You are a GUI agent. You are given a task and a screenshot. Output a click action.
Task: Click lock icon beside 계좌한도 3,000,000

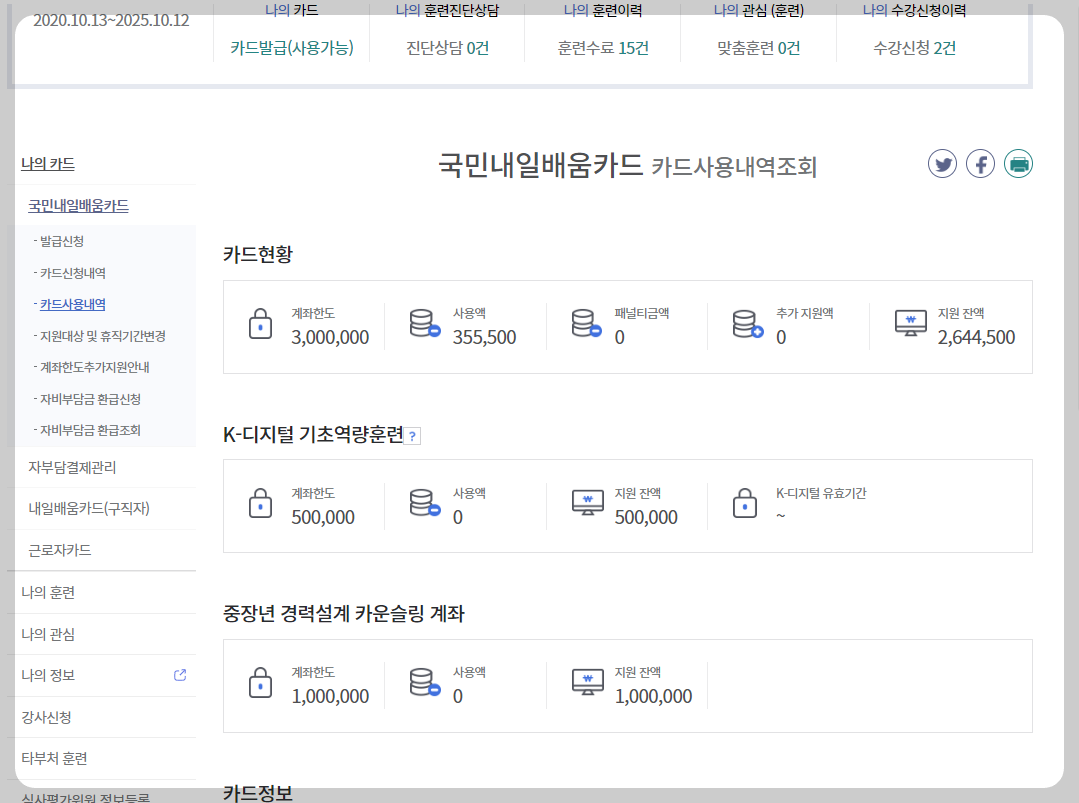(x=260, y=324)
